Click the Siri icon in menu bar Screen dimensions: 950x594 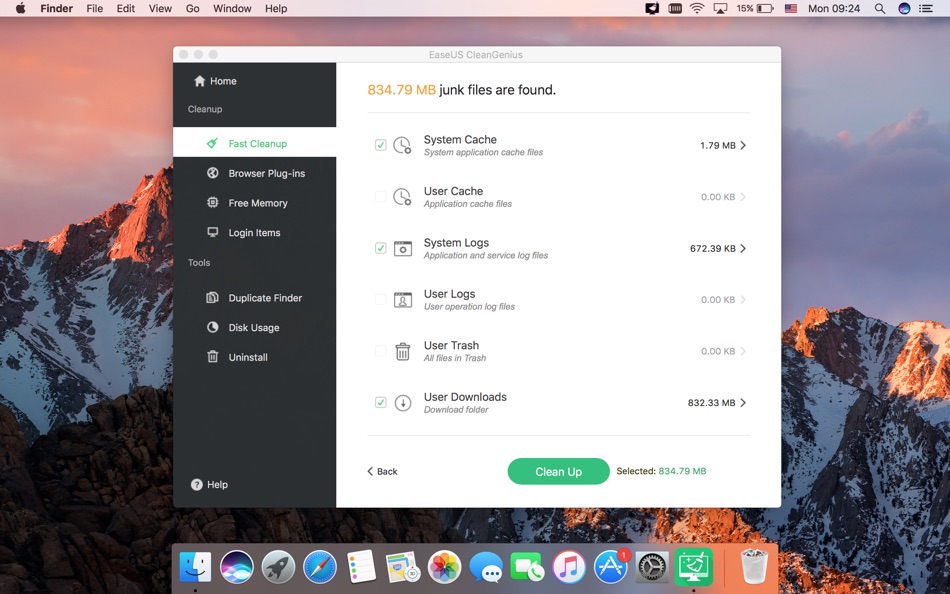(904, 8)
